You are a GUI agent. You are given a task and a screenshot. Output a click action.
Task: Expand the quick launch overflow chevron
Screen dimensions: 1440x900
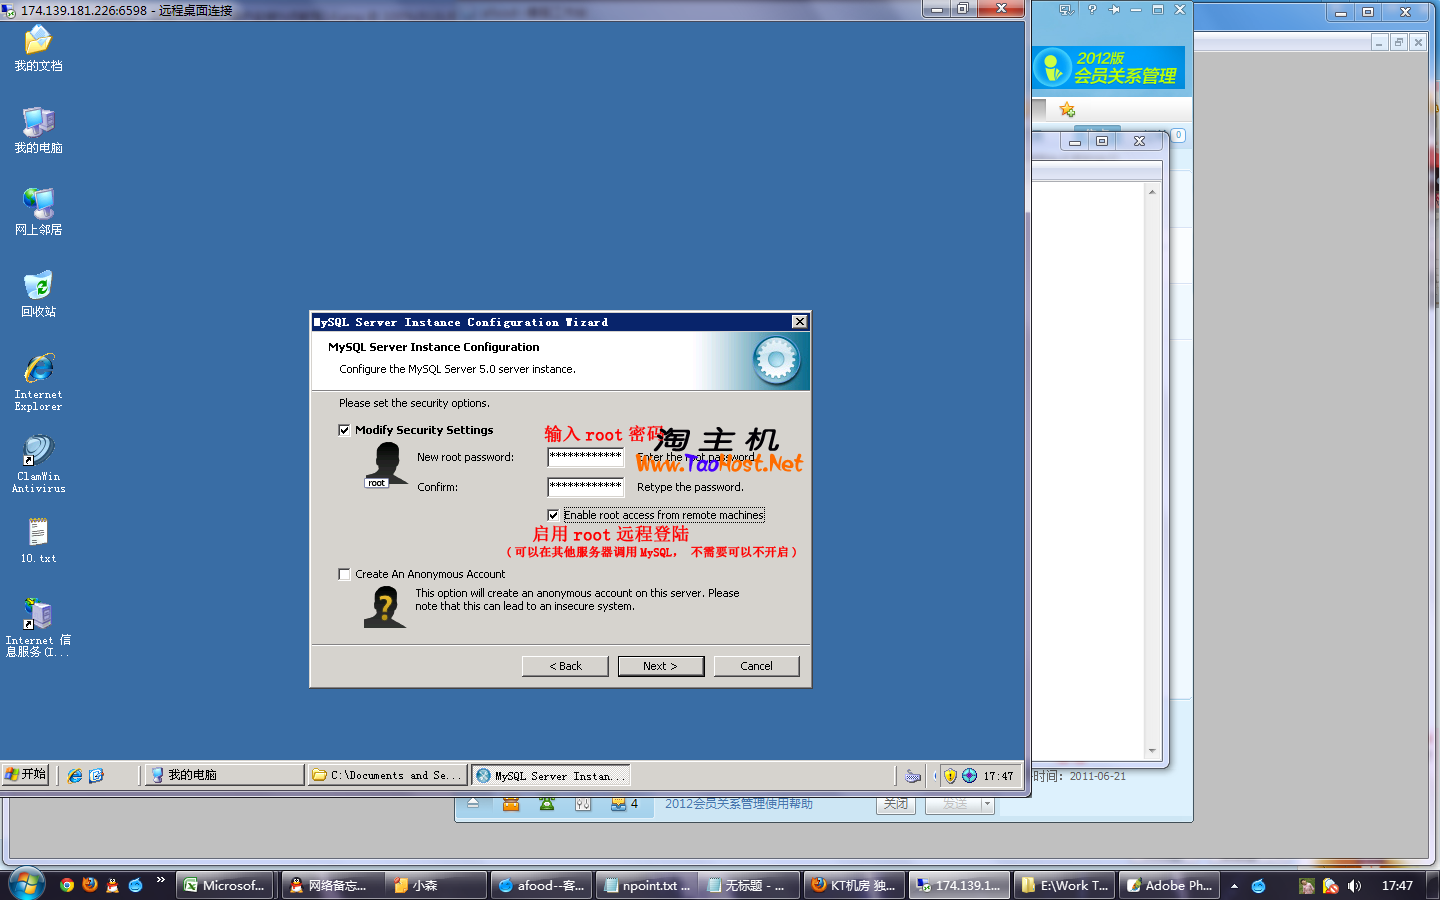point(160,880)
